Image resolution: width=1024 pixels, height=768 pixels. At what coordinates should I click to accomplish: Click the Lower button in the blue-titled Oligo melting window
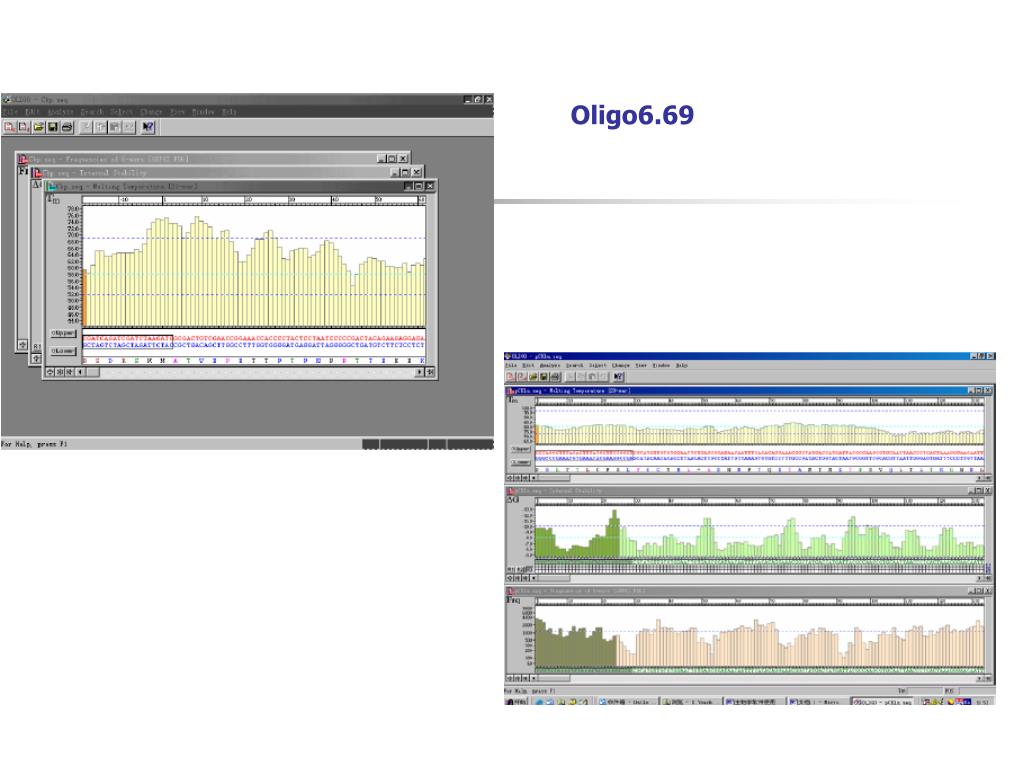[x=520, y=462]
